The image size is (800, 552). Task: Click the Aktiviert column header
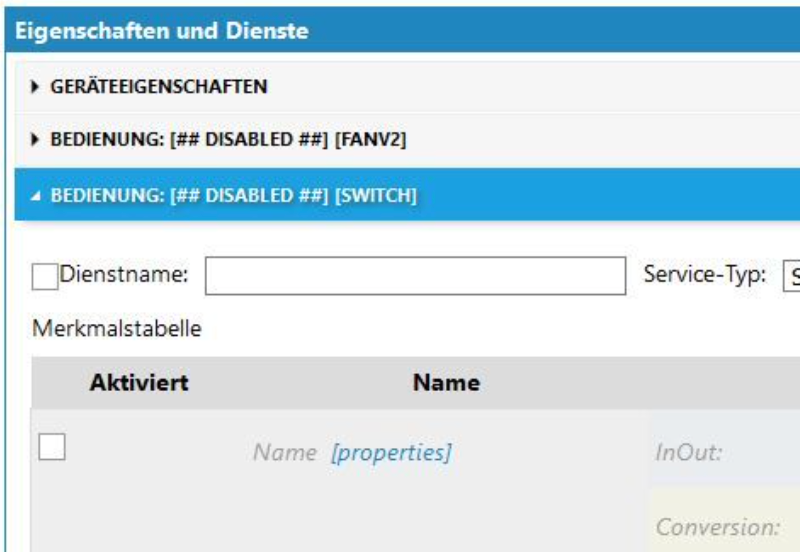click(139, 383)
